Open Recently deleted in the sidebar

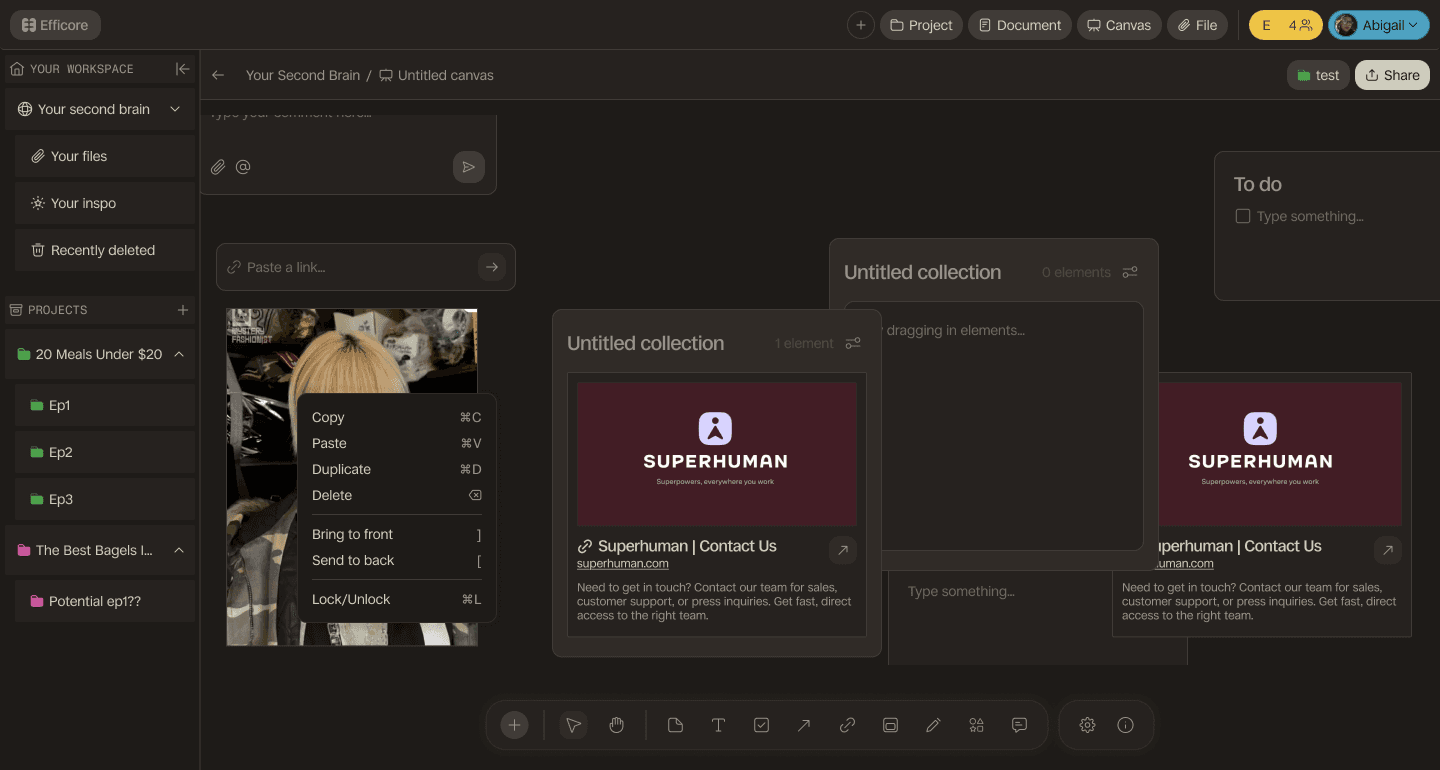coord(105,250)
